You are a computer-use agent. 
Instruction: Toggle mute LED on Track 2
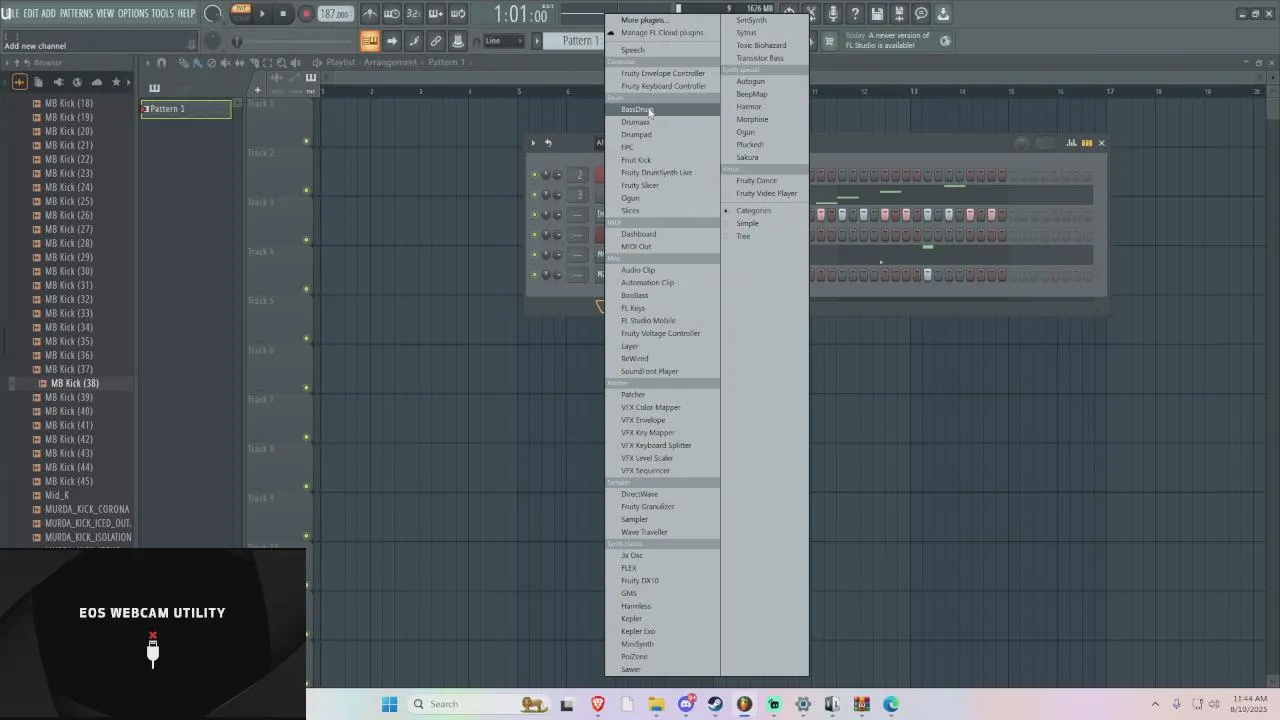306,190
